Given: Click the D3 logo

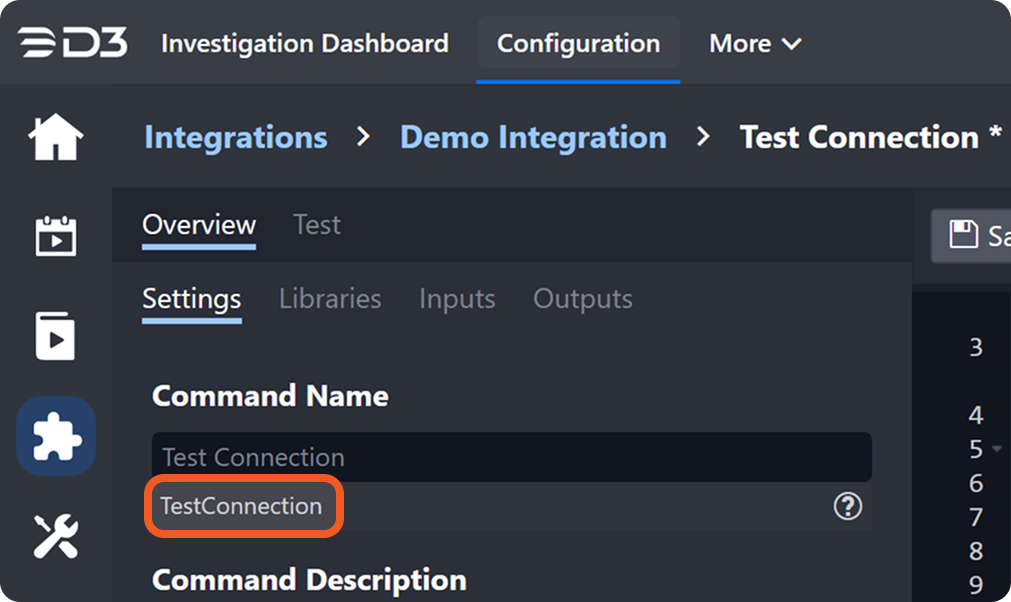Looking at the screenshot, I should (73, 44).
